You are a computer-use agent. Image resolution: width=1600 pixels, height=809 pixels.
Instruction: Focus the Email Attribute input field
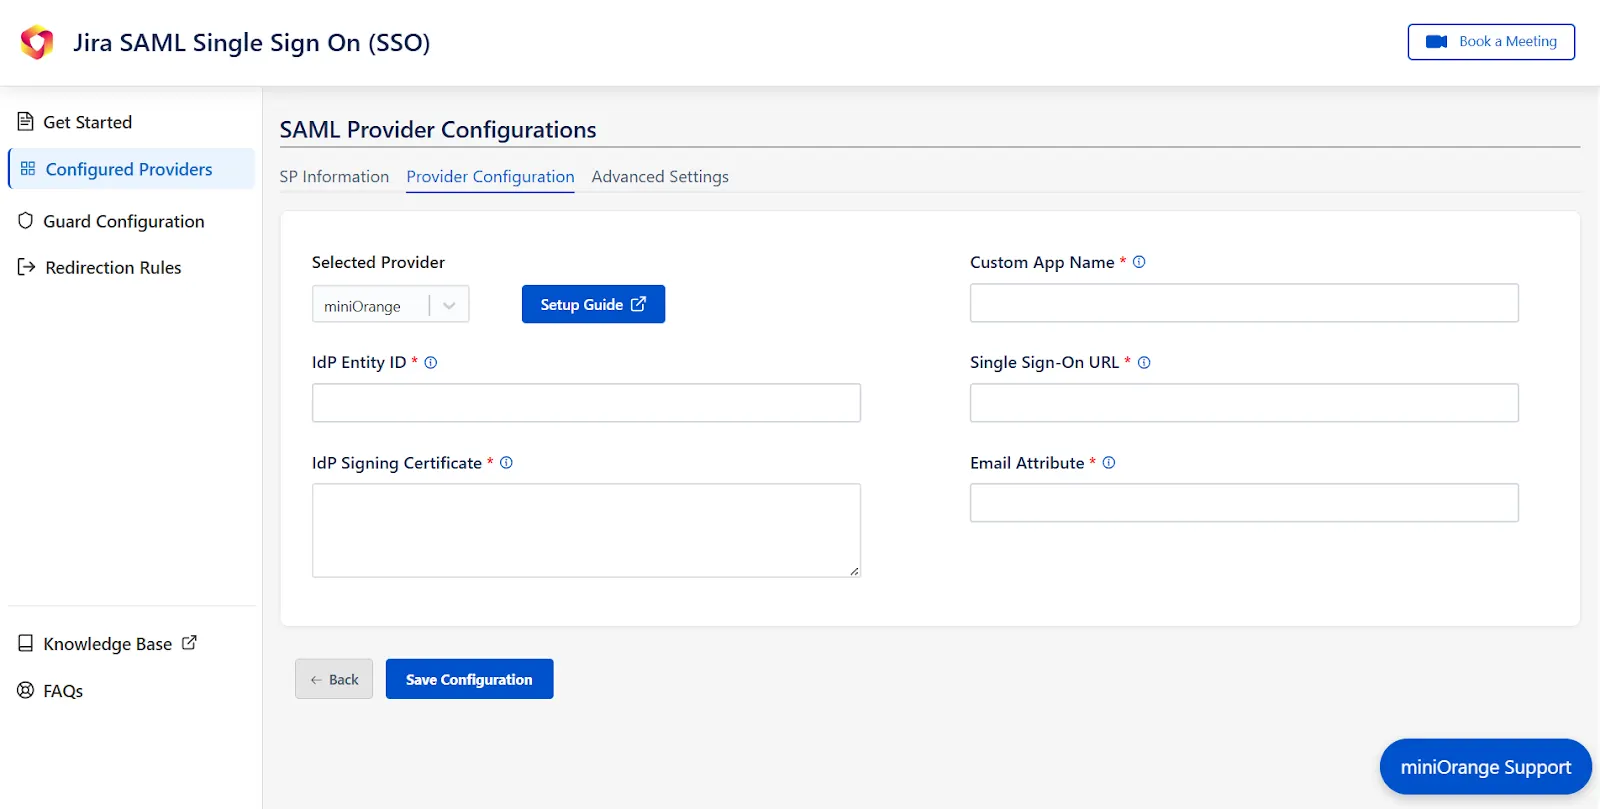[x=1244, y=503]
